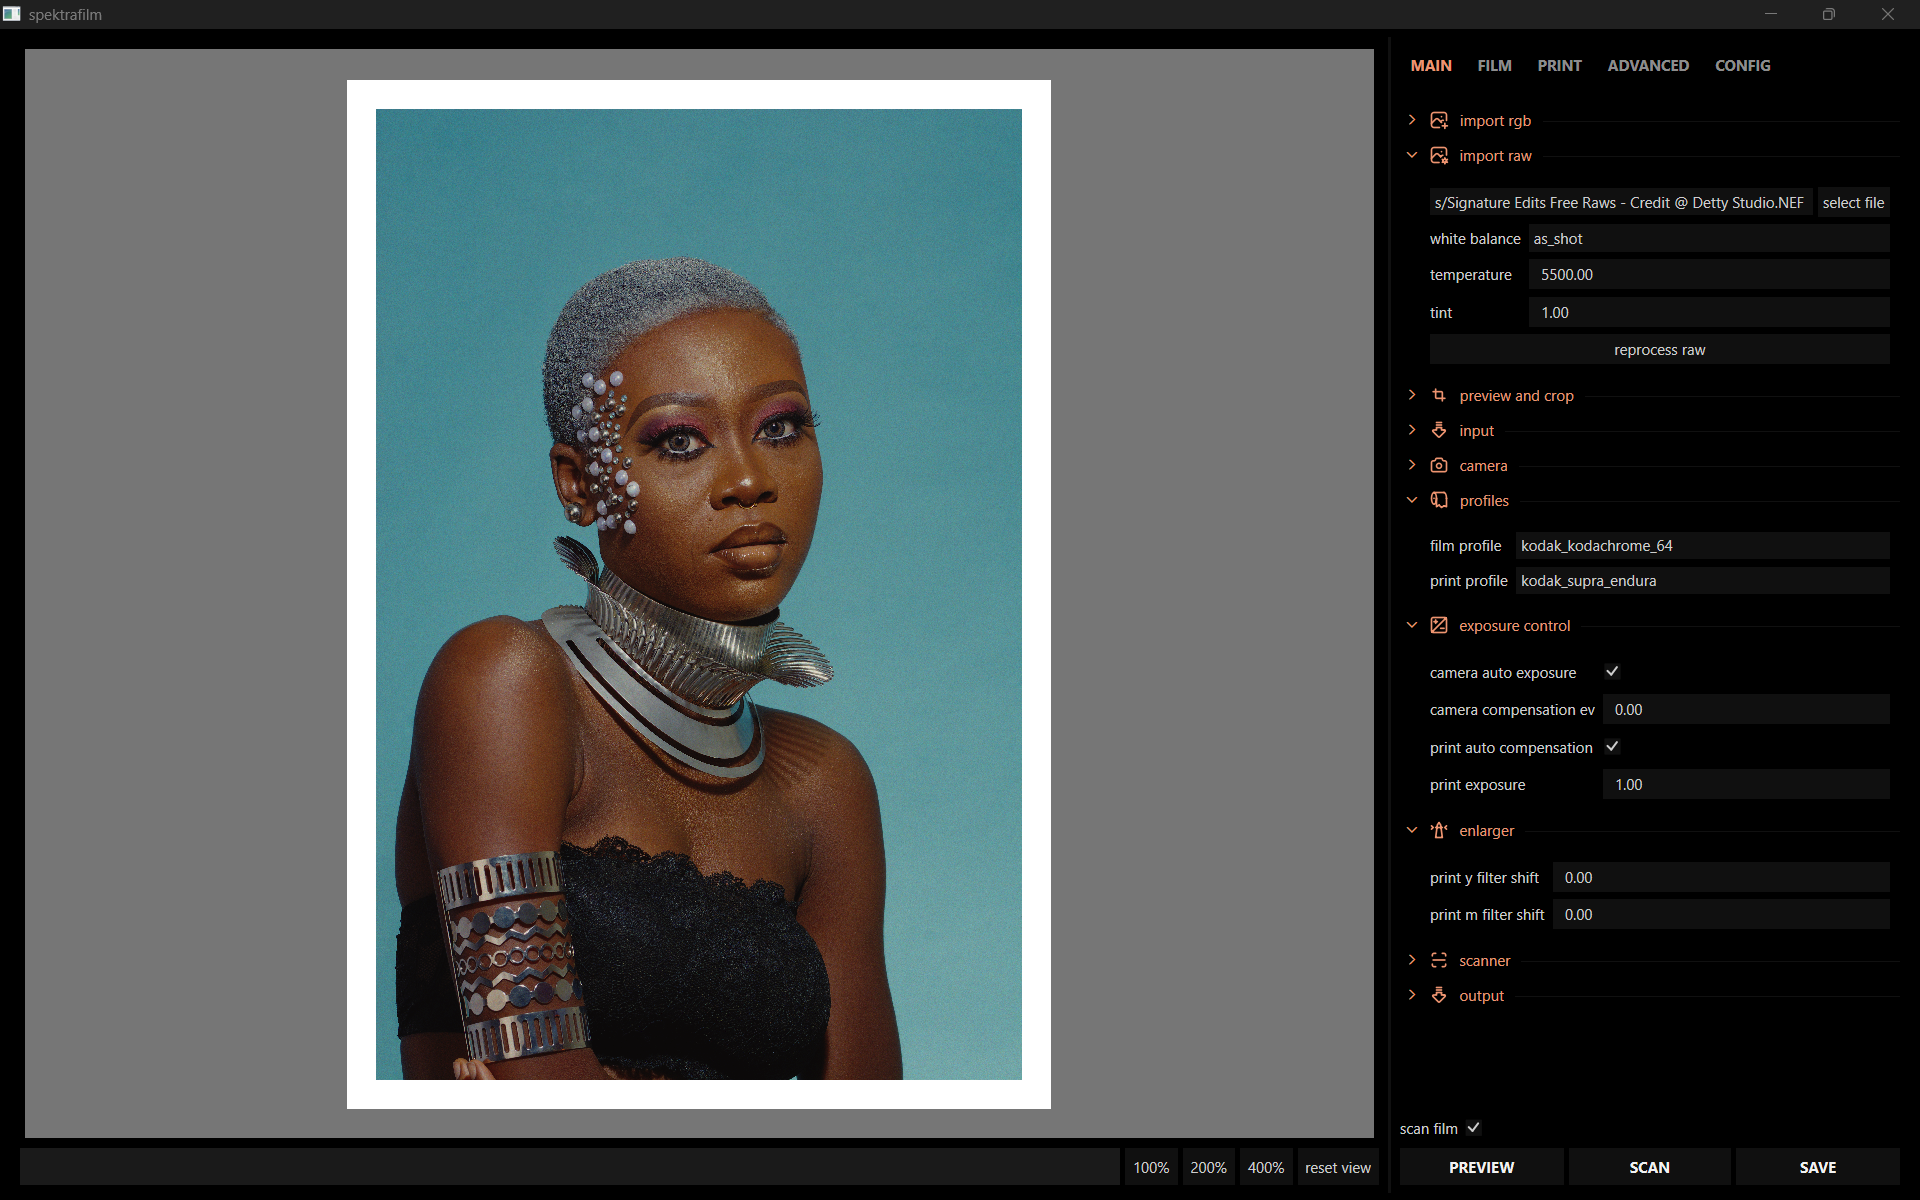Image resolution: width=1920 pixels, height=1200 pixels.
Task: Click the camera section icon
Action: 1439,465
